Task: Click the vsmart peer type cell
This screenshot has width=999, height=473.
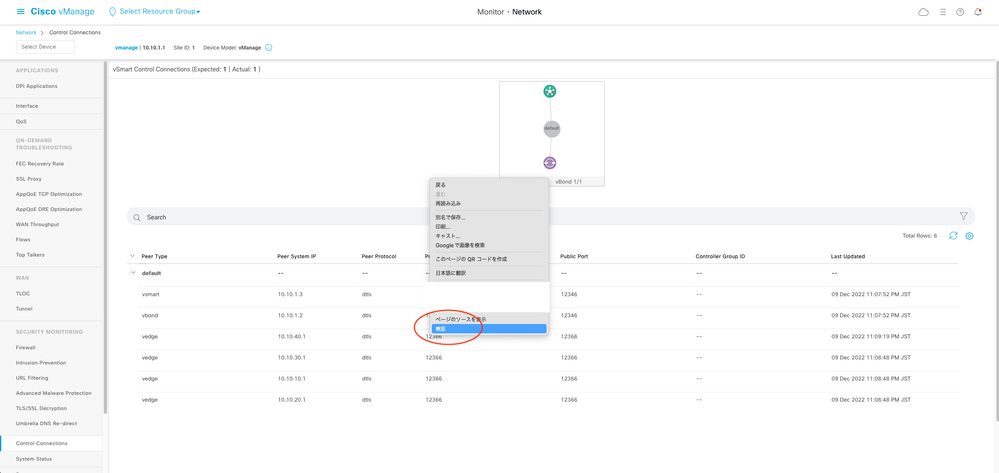Action: 150,295
